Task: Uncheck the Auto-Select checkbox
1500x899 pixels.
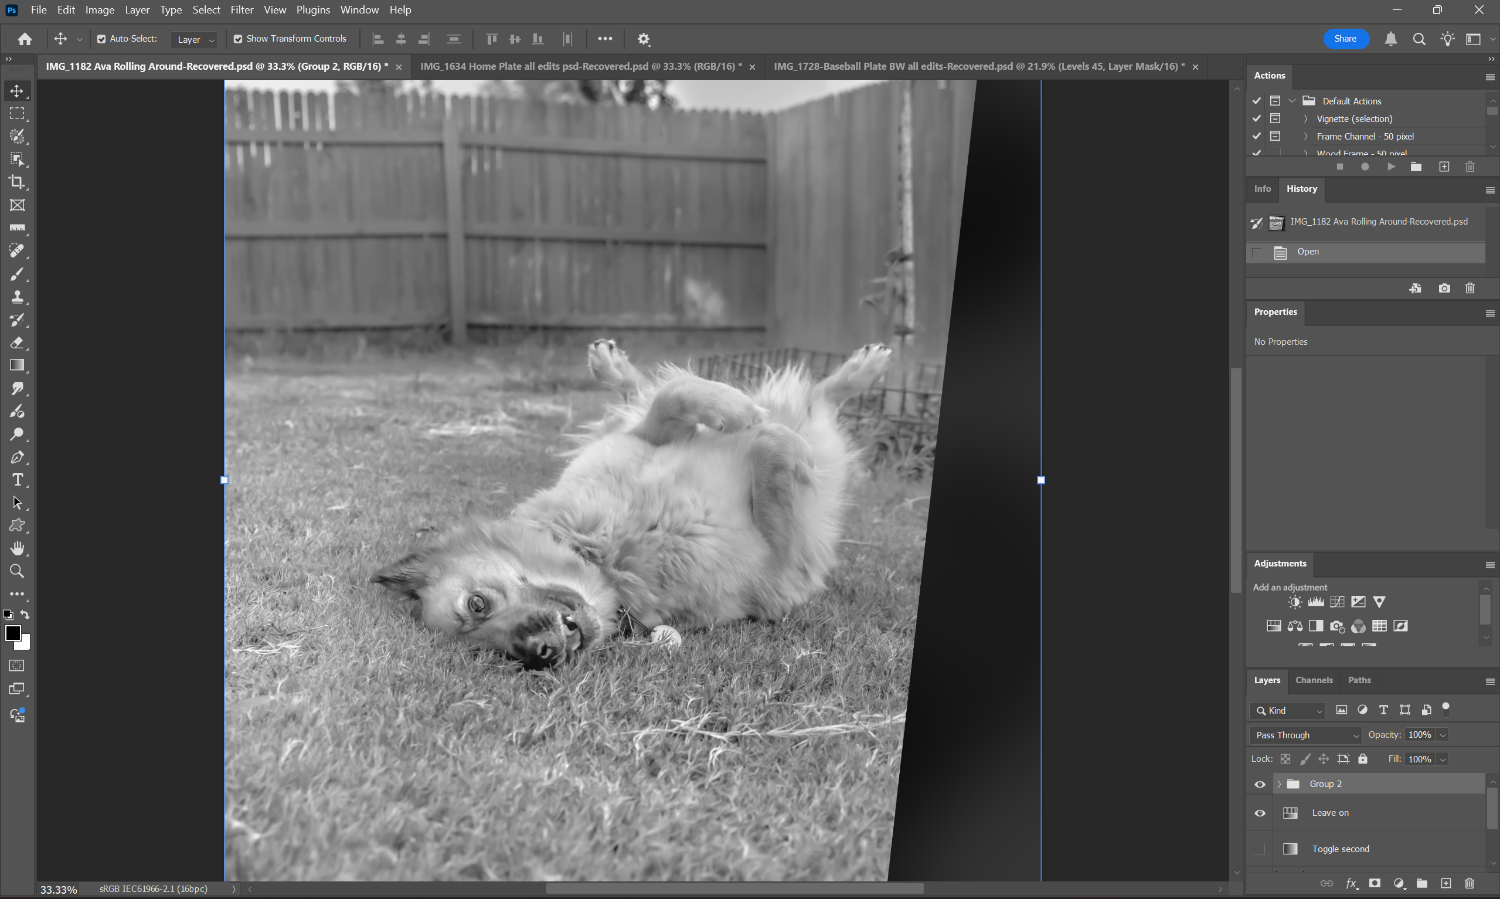Action: [x=101, y=39]
